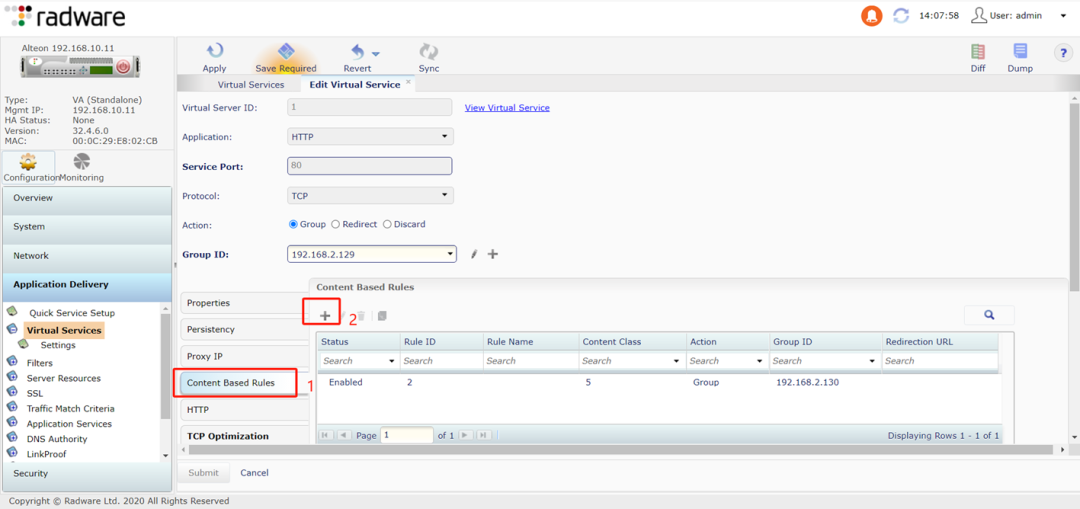Click the search magnifier button in rules table
Viewport: 1080px width, 509px height.
click(x=989, y=315)
